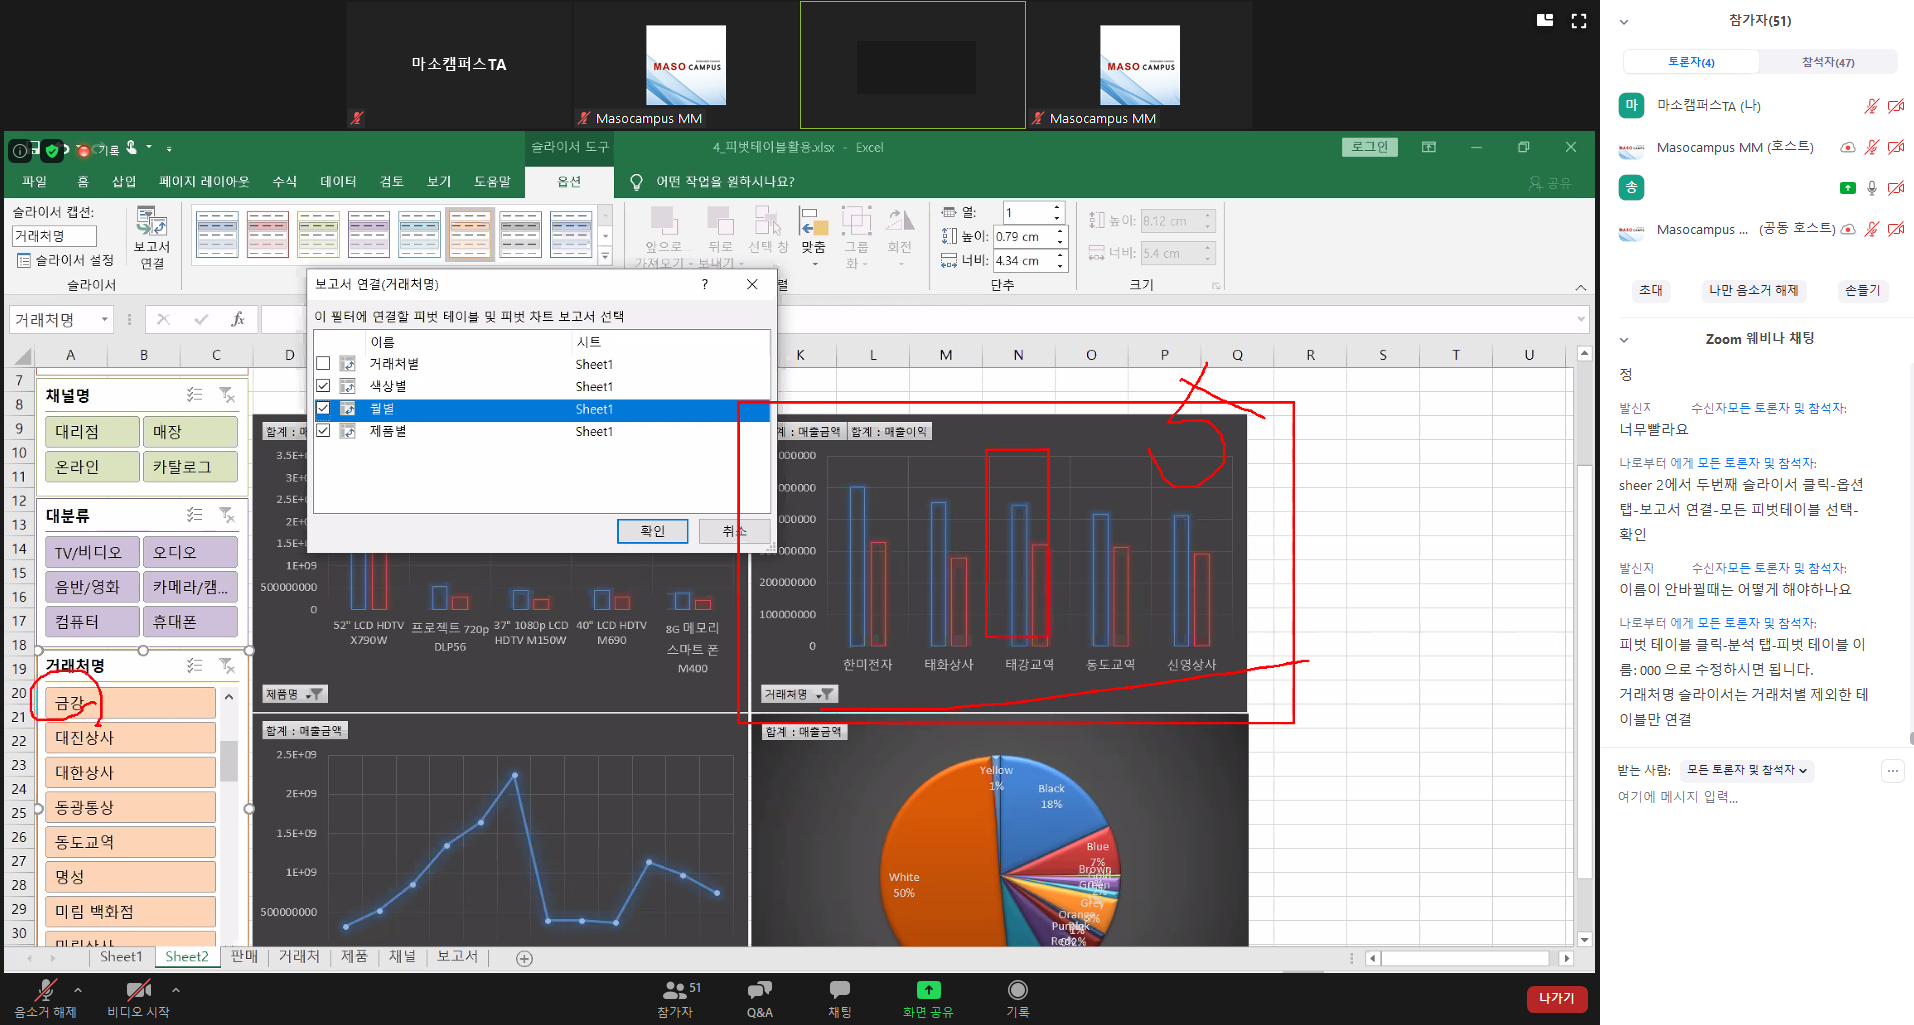Uncheck the 색상별 pivot table checkbox

coord(323,386)
